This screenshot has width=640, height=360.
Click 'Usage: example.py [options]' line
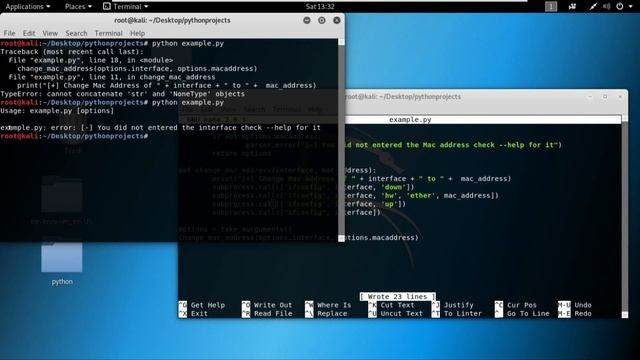57,111
